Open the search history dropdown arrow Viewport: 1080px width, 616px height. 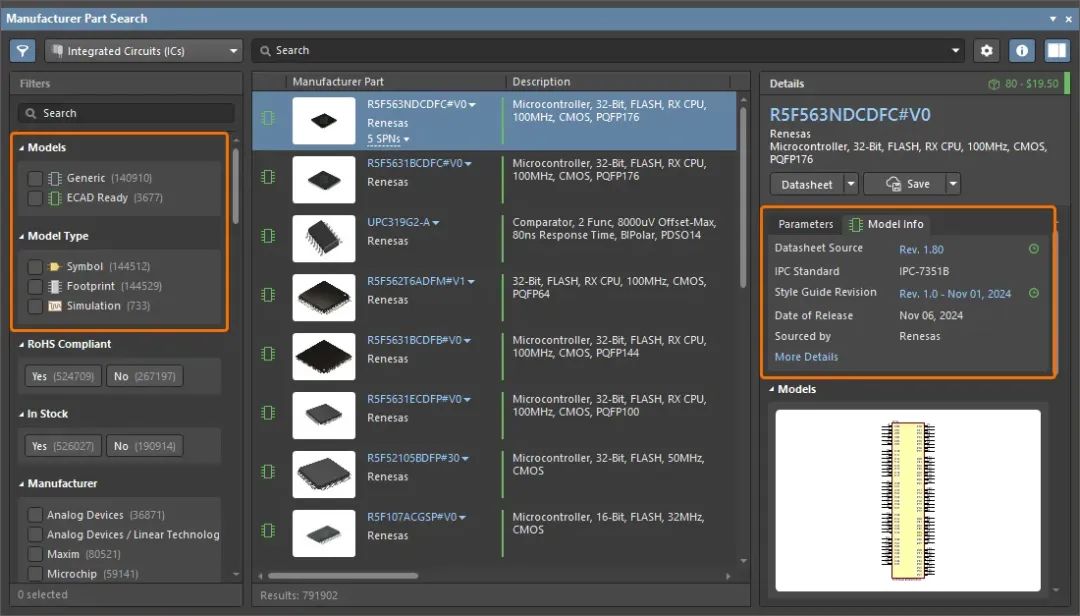click(x=955, y=50)
